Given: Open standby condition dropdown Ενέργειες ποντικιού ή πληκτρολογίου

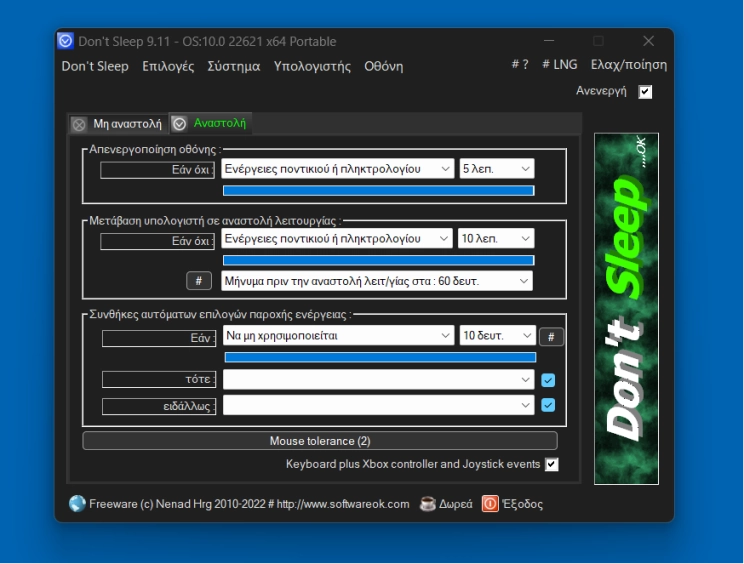Looking at the screenshot, I should click(336, 239).
